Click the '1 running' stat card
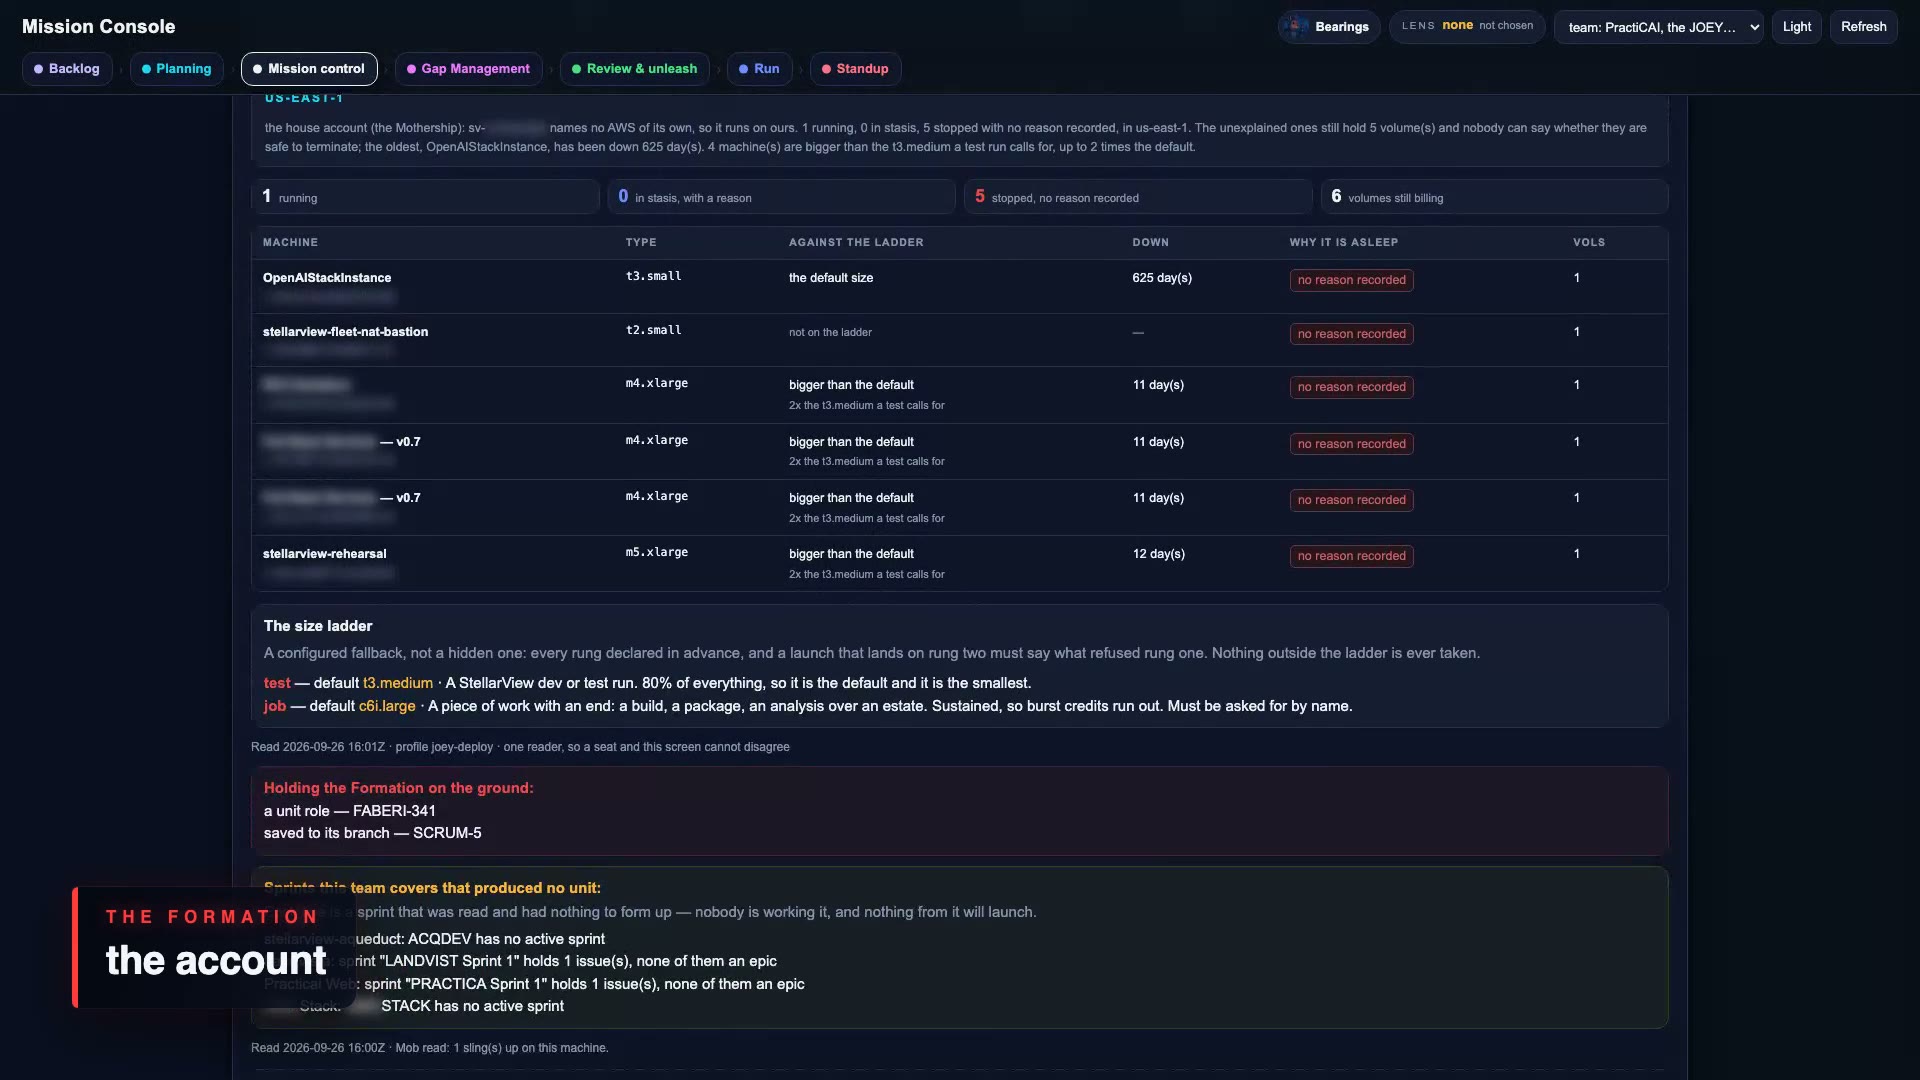 pos(425,197)
